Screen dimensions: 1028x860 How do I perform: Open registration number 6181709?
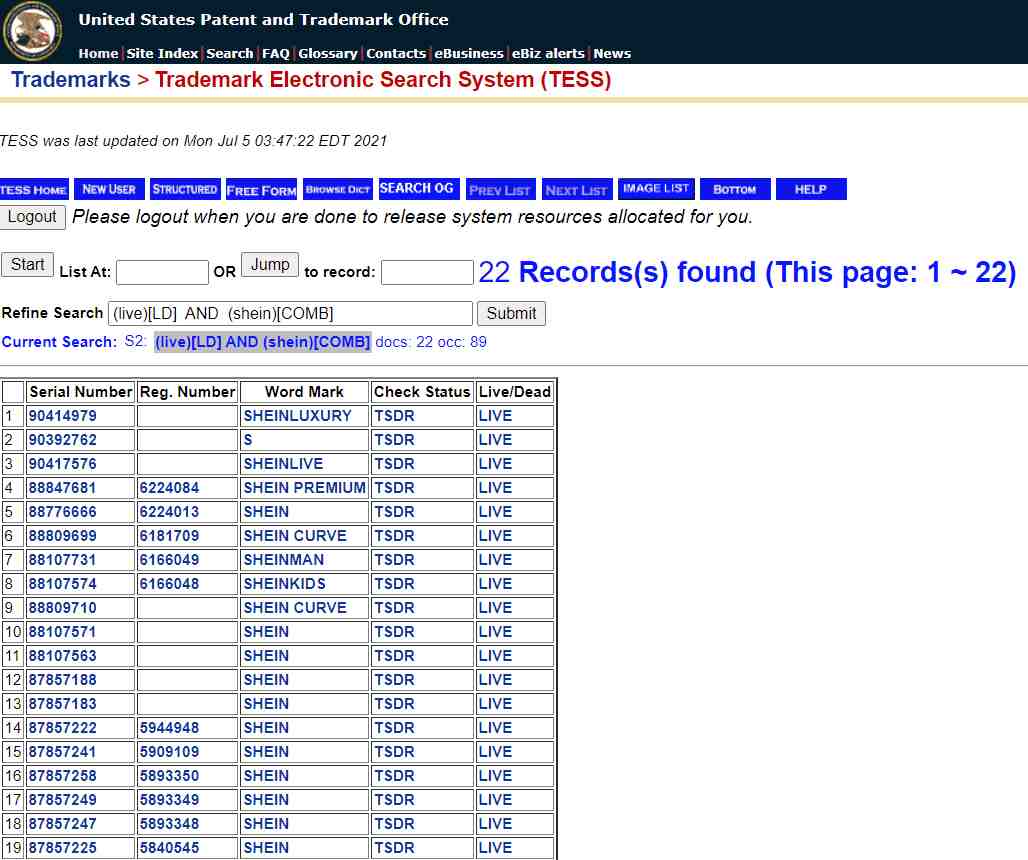click(x=169, y=536)
